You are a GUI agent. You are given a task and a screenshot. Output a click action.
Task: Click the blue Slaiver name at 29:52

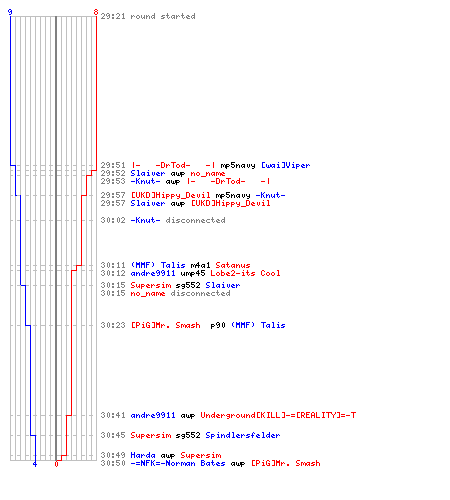click(x=148, y=173)
